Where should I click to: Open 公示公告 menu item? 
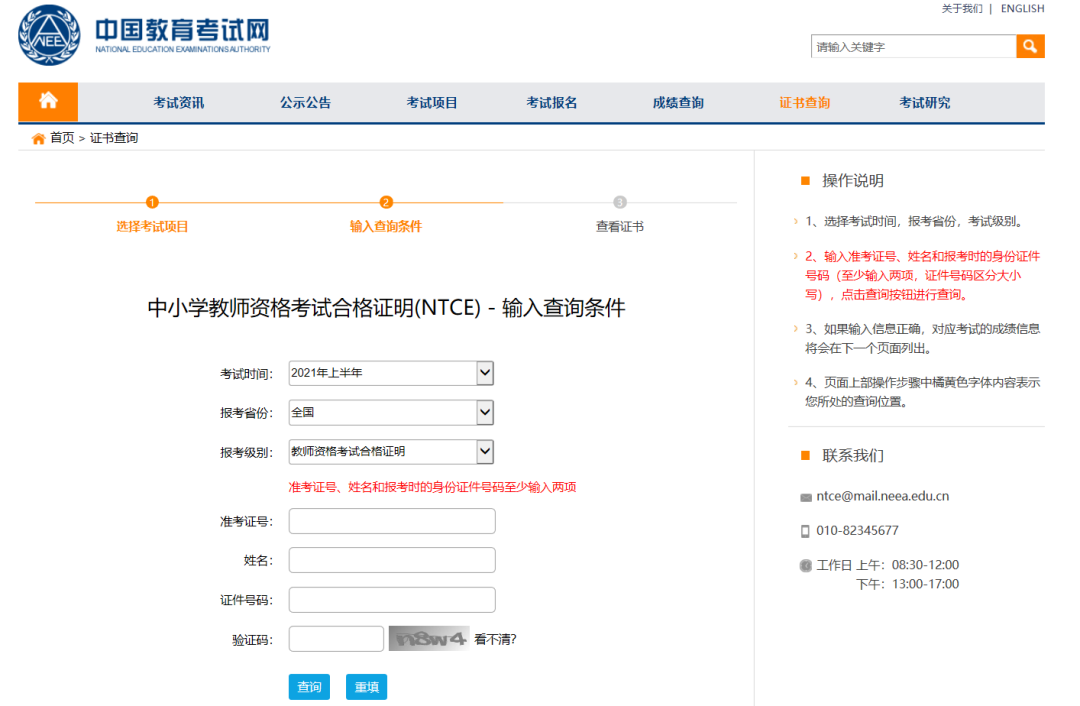[x=305, y=103]
